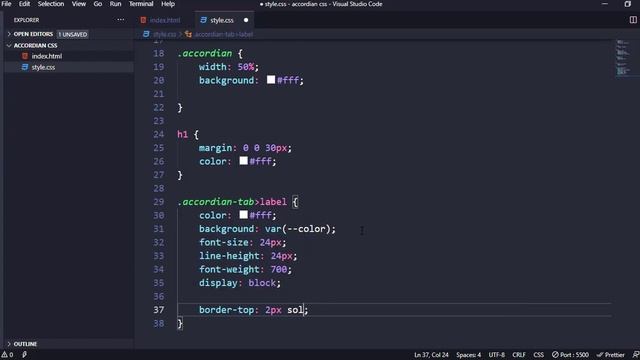Click the CSS file icon beside style.css in Explorer
The height and width of the screenshot is (360, 640).
tap(25, 67)
